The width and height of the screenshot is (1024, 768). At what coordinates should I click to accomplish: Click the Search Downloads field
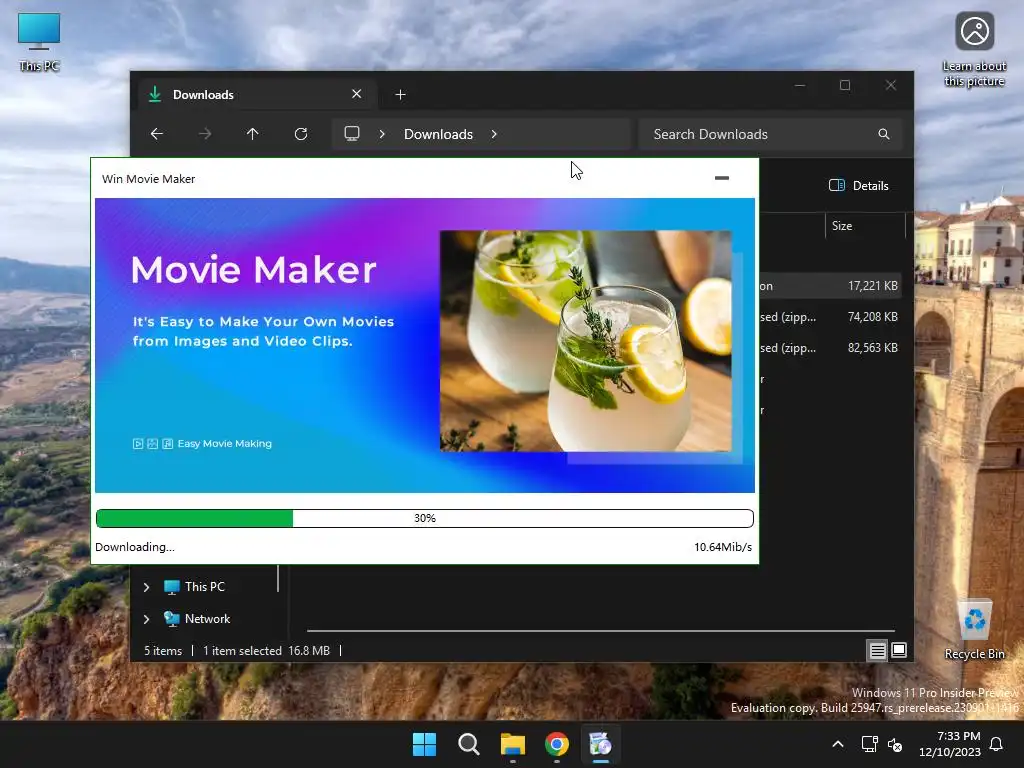tap(771, 134)
